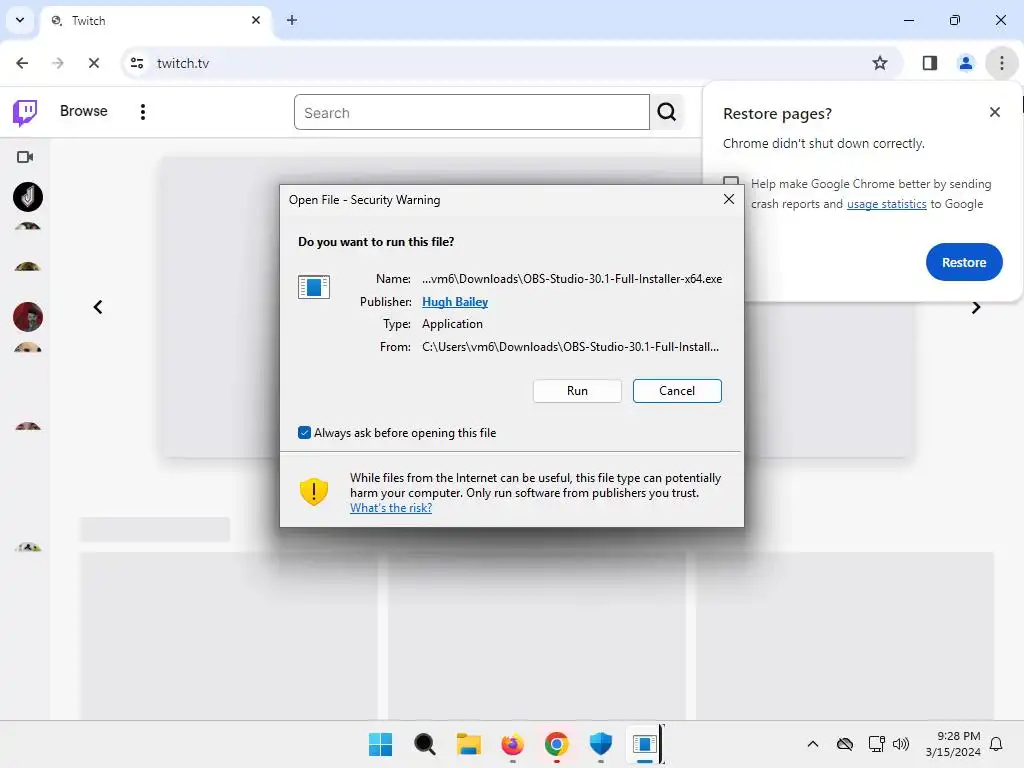Close the Open File Security Warning dialog

pos(729,199)
